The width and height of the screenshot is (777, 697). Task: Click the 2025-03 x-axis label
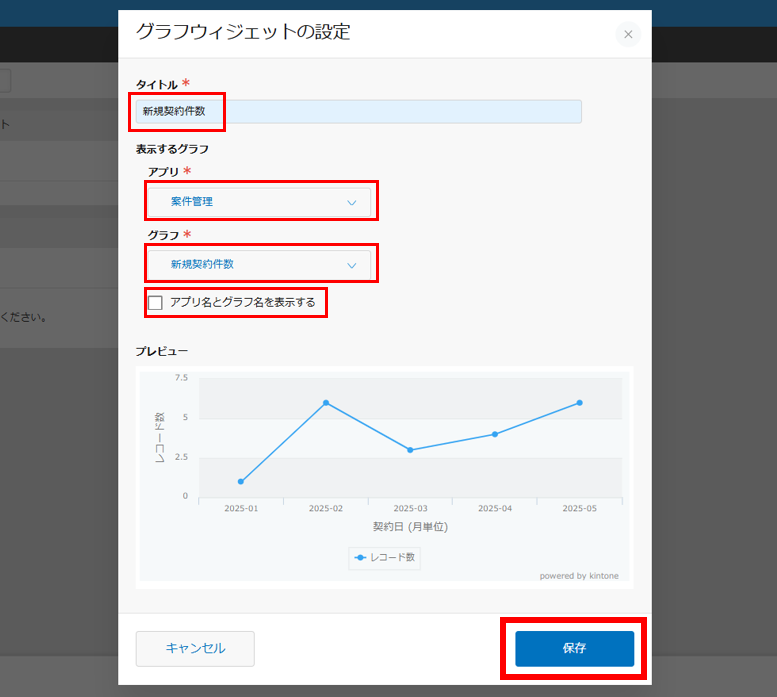(x=410, y=509)
